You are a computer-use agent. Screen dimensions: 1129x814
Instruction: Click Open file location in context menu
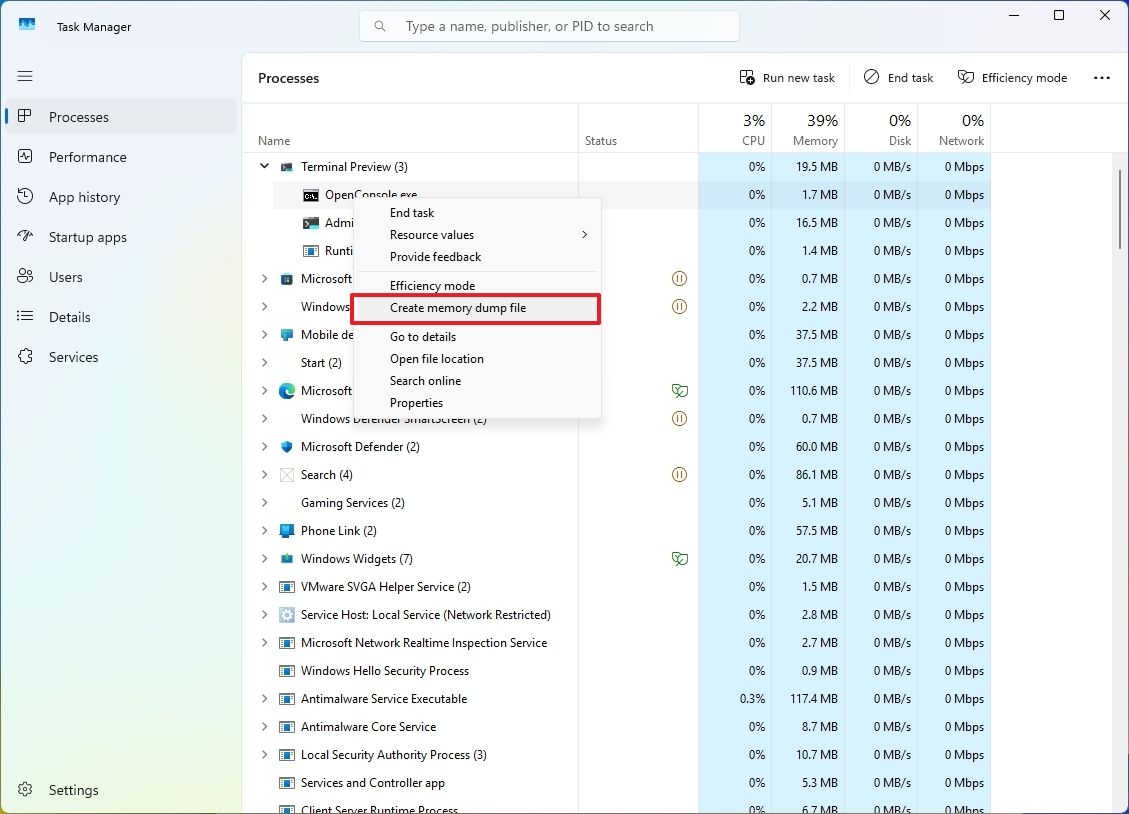point(436,358)
